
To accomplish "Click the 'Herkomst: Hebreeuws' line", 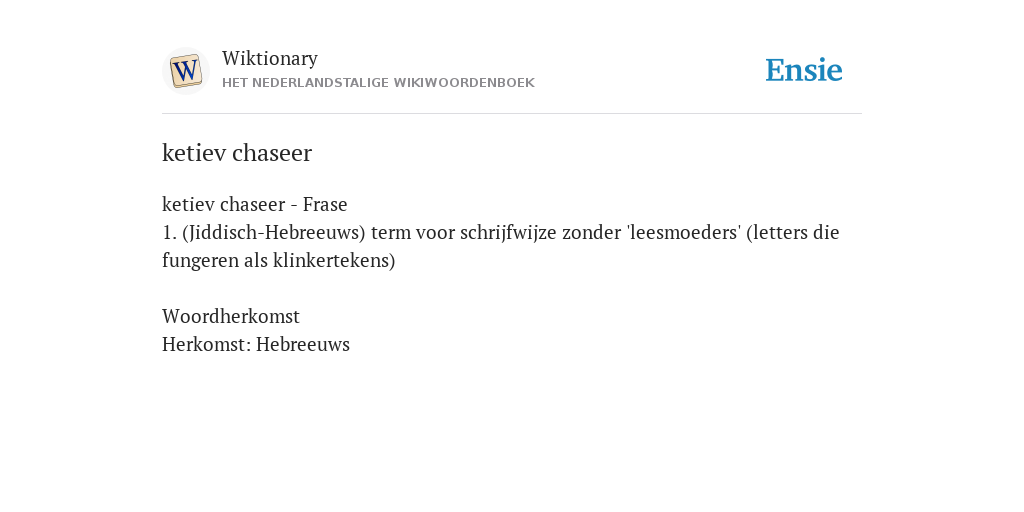I will [256, 344].
